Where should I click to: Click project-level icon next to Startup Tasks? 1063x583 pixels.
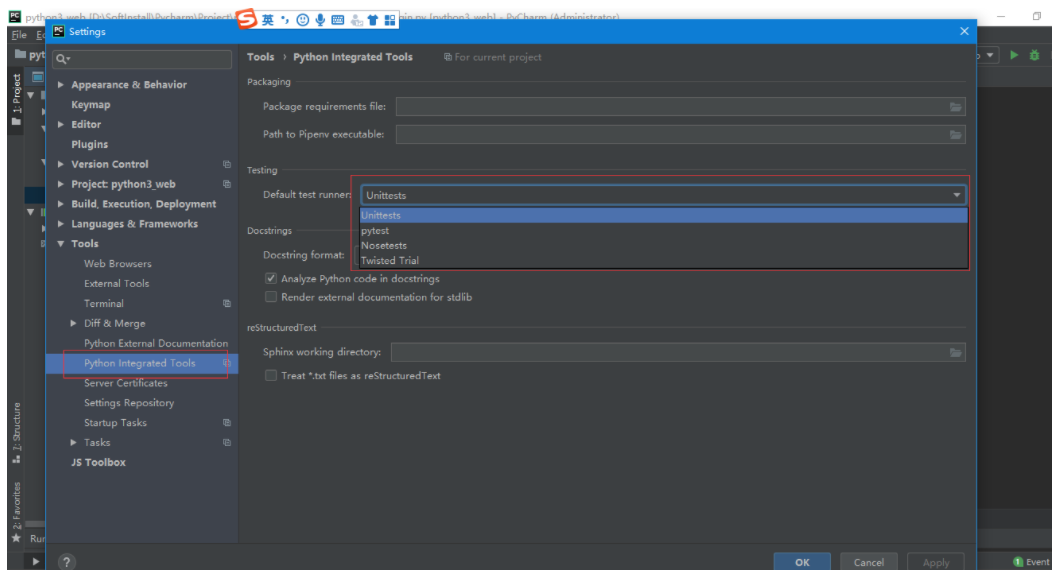[227, 423]
